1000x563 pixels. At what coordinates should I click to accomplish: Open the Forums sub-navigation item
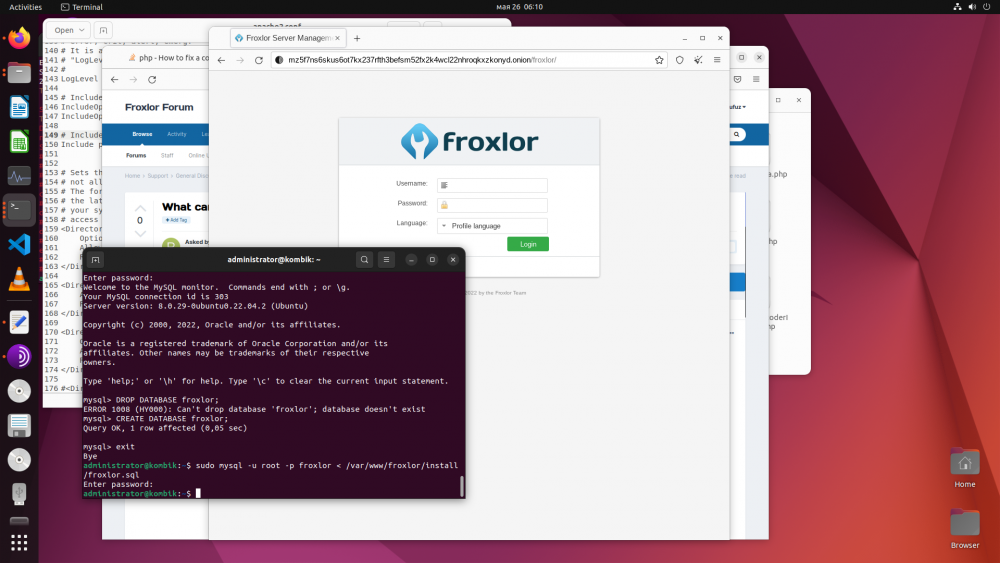tap(136, 156)
